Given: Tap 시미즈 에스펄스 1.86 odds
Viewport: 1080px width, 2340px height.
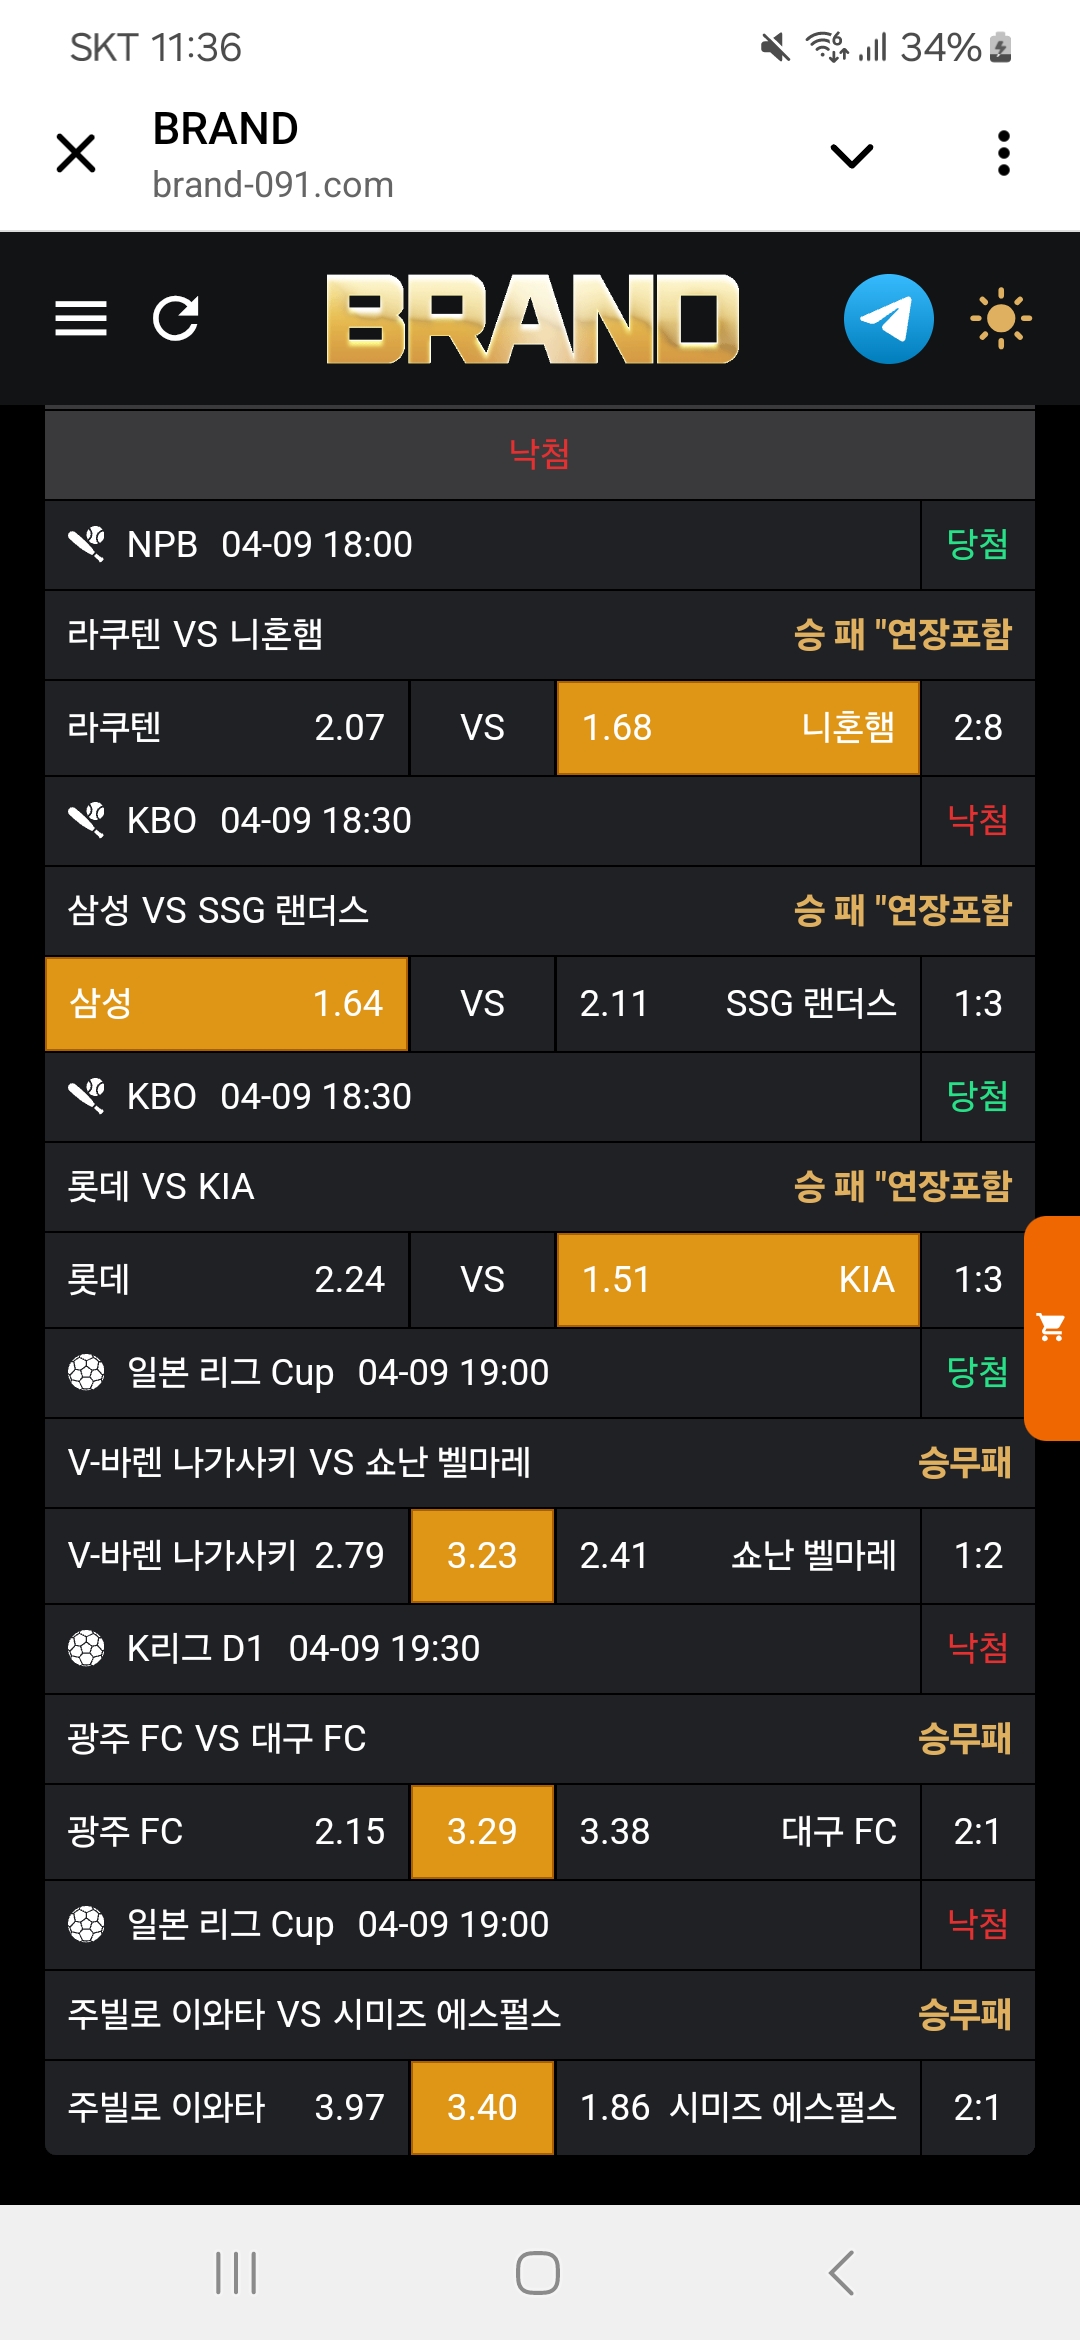Looking at the screenshot, I should (738, 2108).
